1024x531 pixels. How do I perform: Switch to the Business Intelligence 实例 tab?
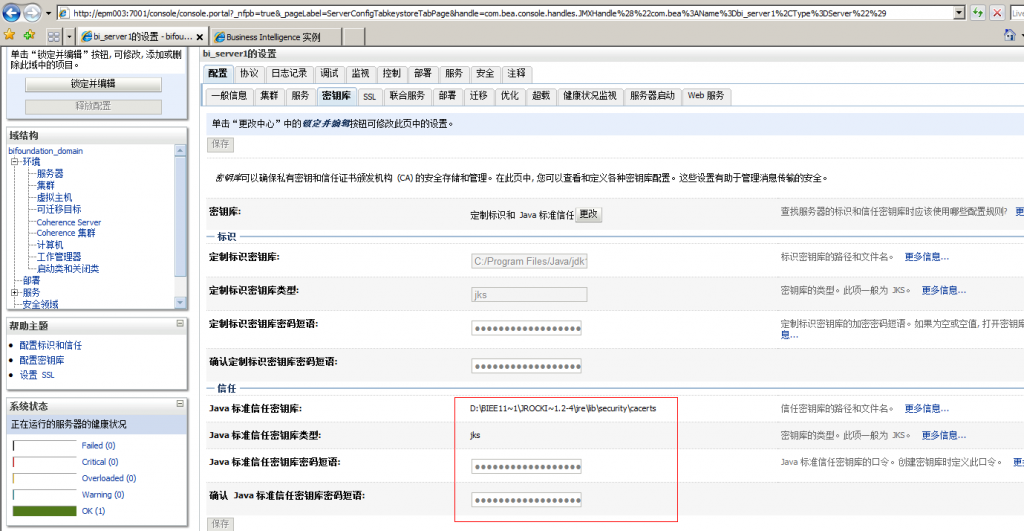(274, 37)
